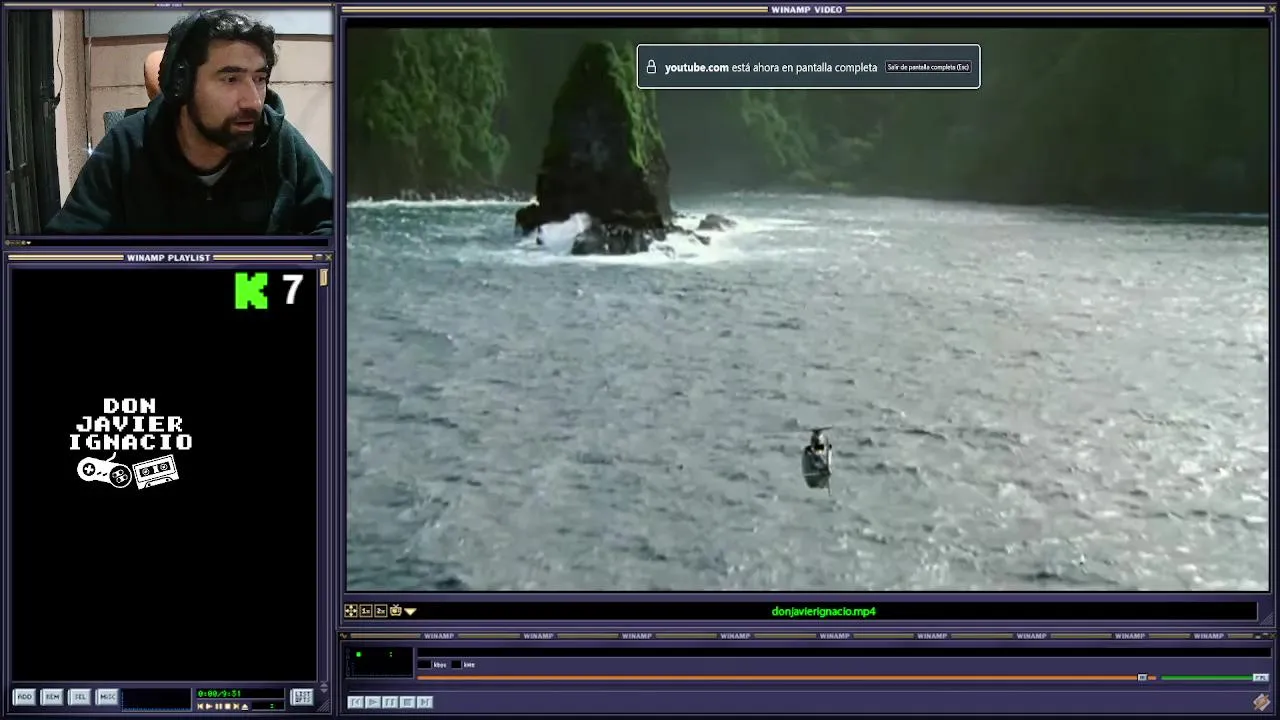Click mini Play button in playlist footer
This screenshot has width=1280, height=720.
pos(209,706)
